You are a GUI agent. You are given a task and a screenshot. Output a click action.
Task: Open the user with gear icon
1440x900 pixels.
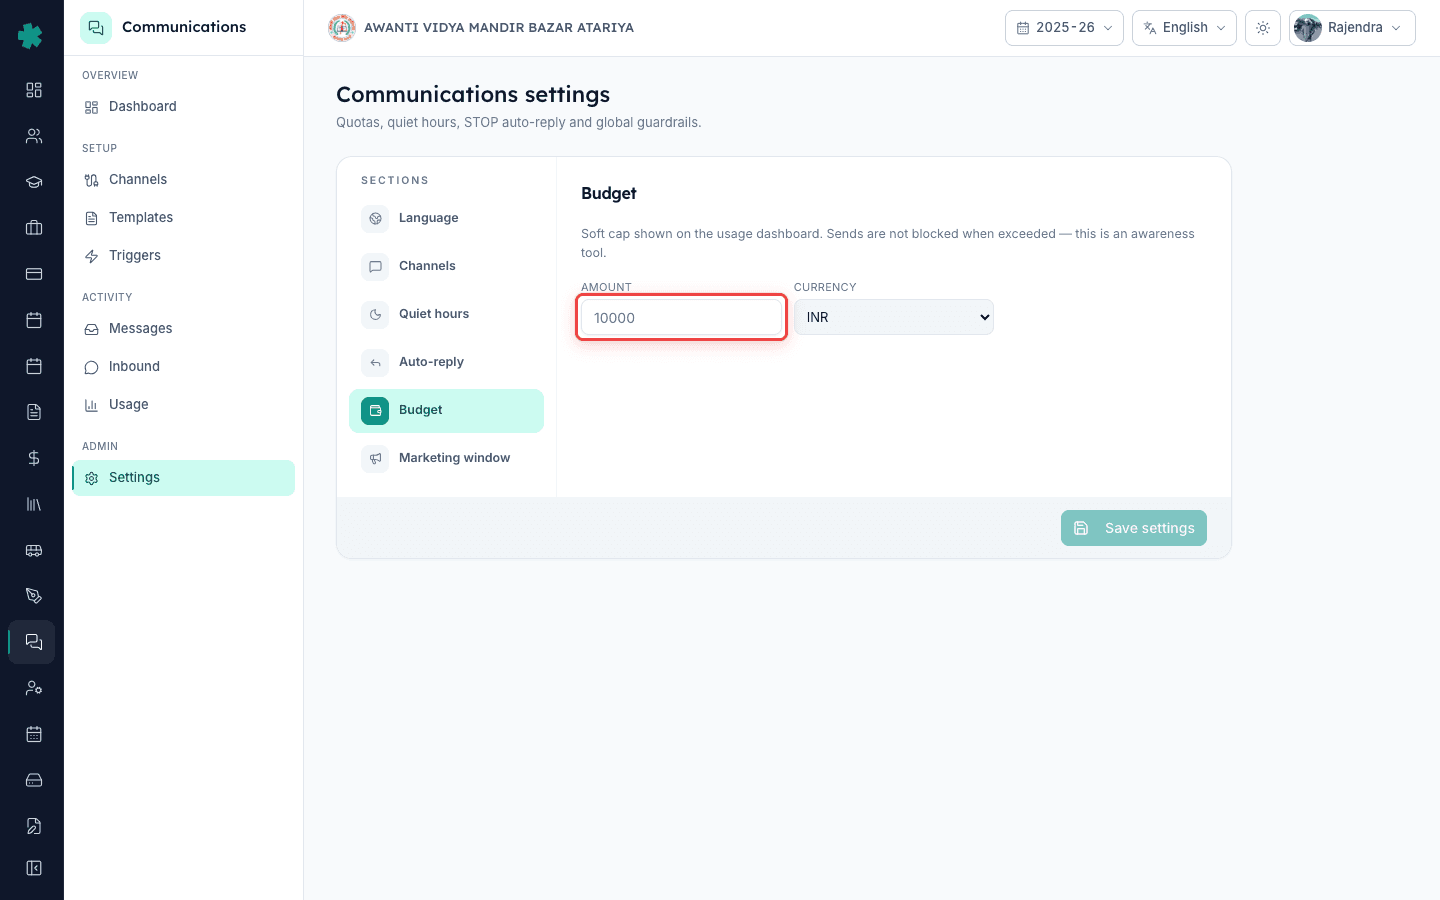click(x=34, y=688)
